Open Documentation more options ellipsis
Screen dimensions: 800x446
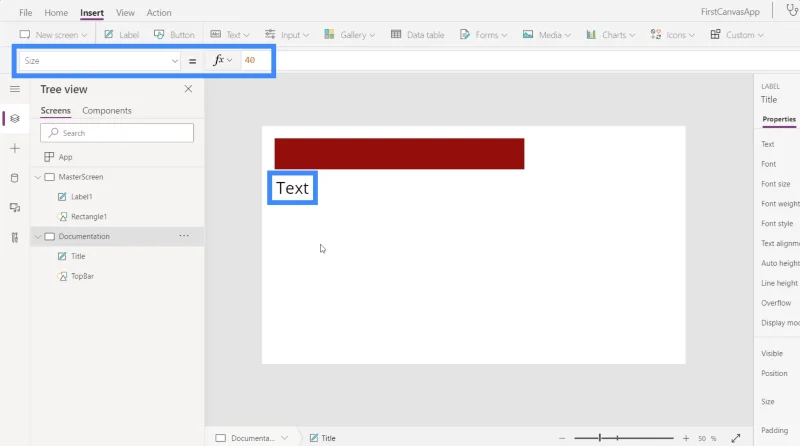[184, 236]
